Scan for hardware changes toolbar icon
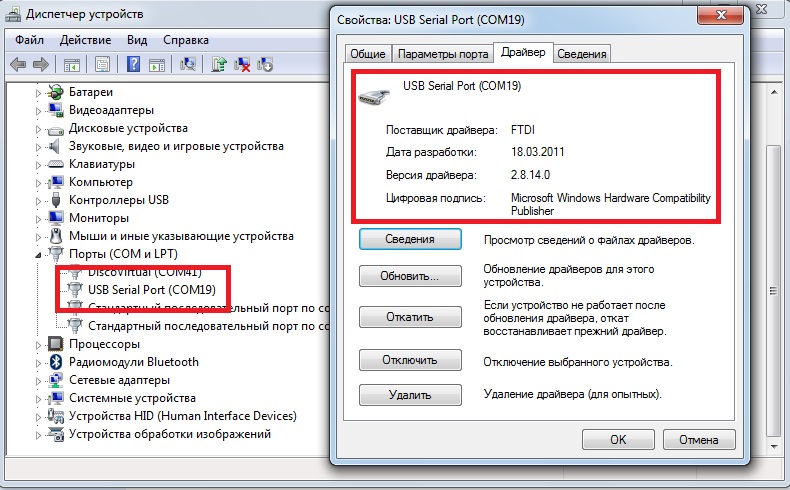 pyautogui.click(x=188, y=64)
